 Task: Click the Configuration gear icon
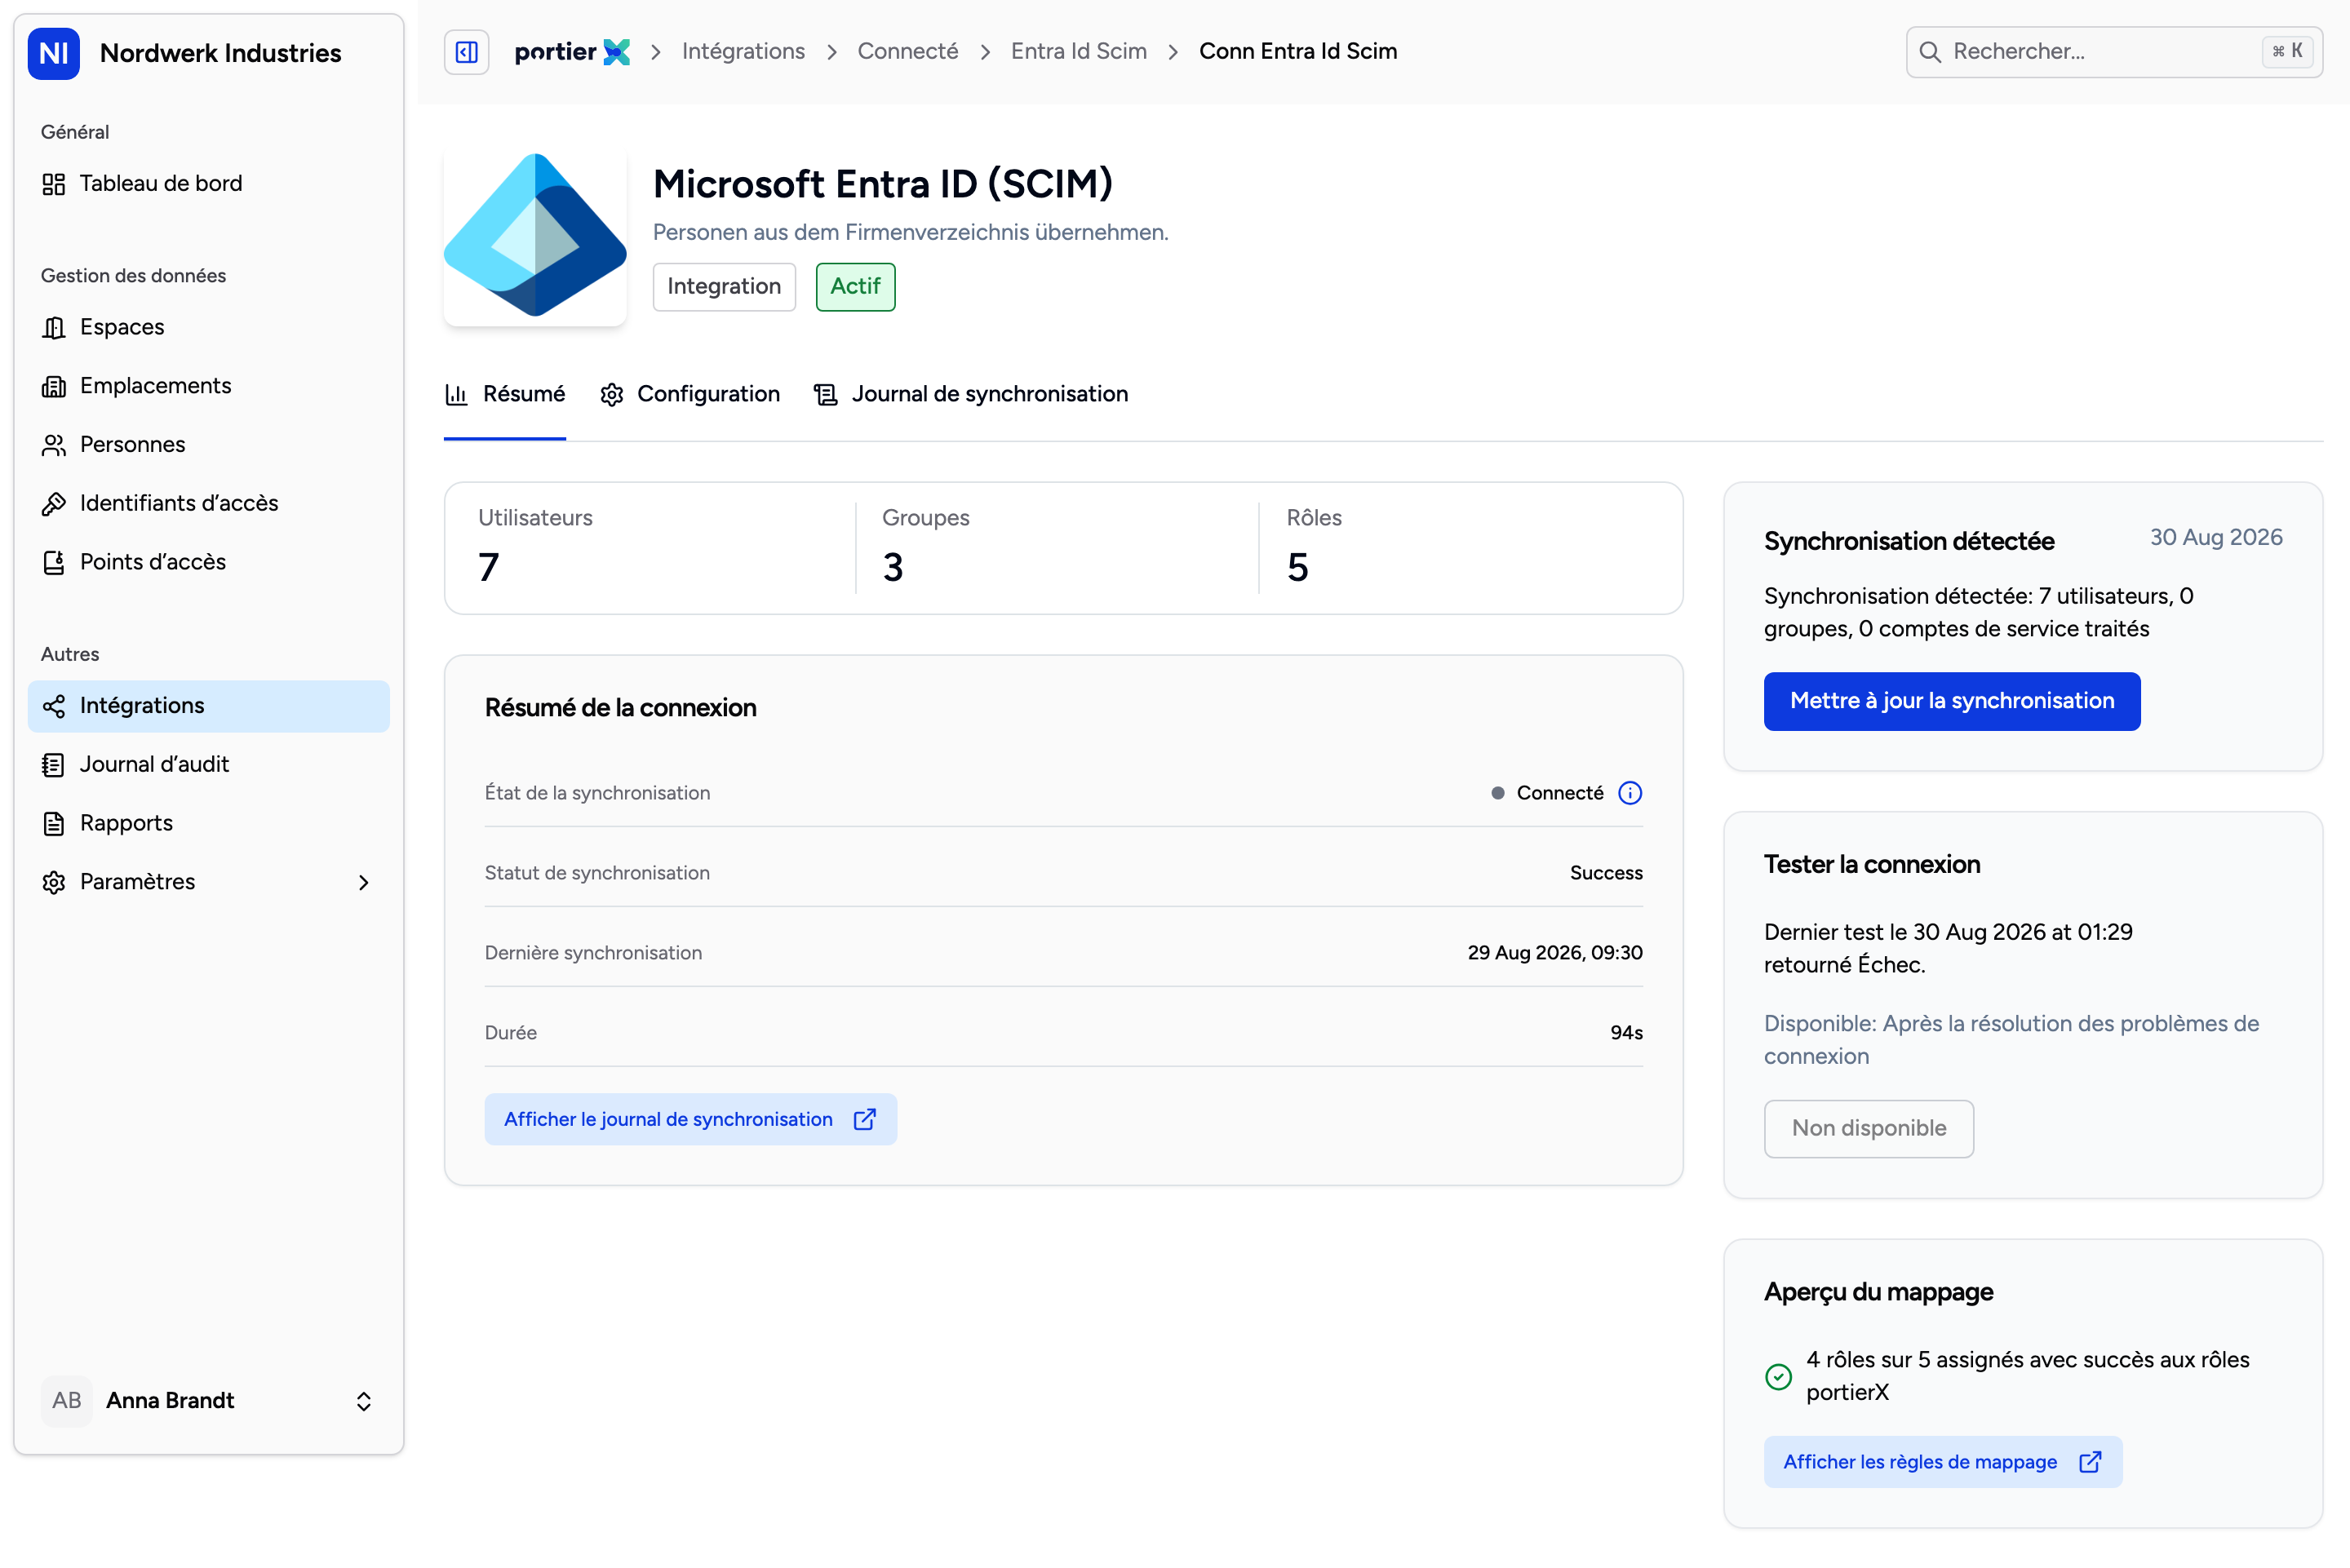(x=612, y=395)
